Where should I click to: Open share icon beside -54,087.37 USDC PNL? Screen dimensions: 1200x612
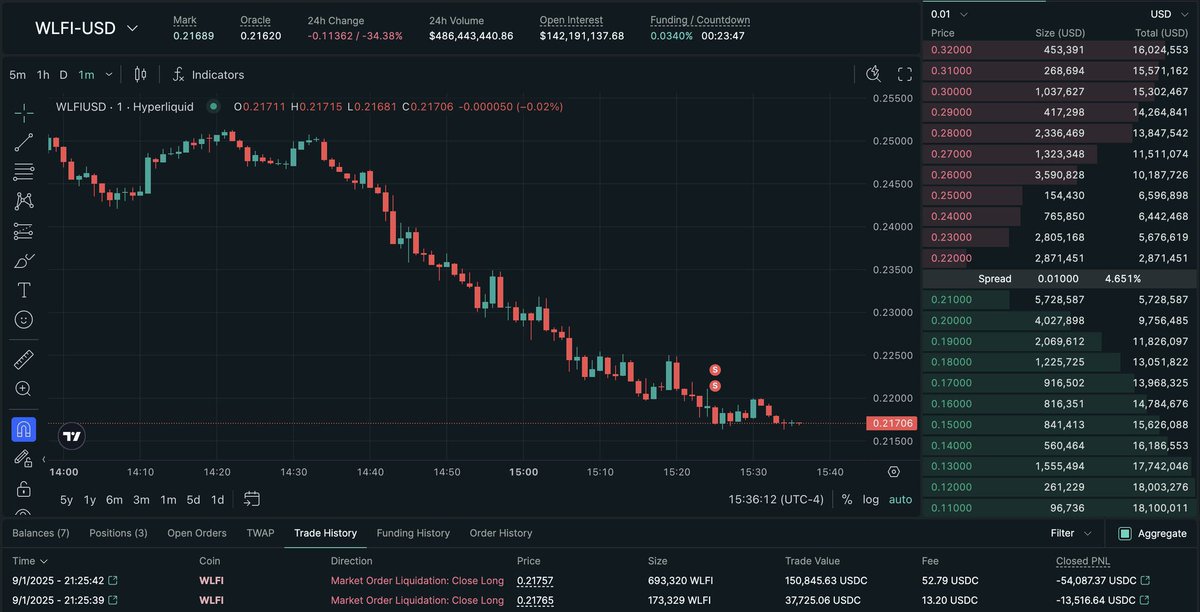[x=1145, y=581]
